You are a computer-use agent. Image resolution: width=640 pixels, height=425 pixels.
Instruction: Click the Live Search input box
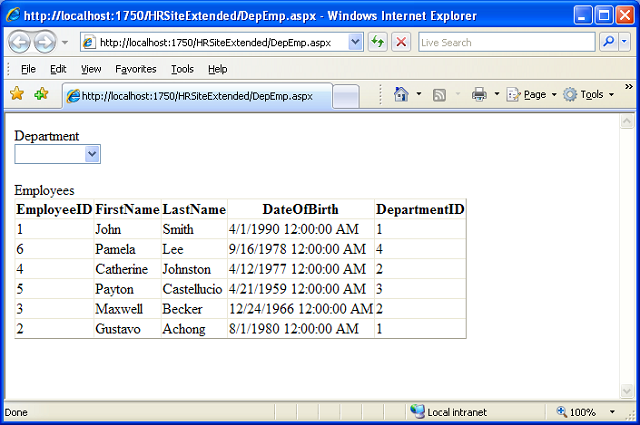coord(507,42)
